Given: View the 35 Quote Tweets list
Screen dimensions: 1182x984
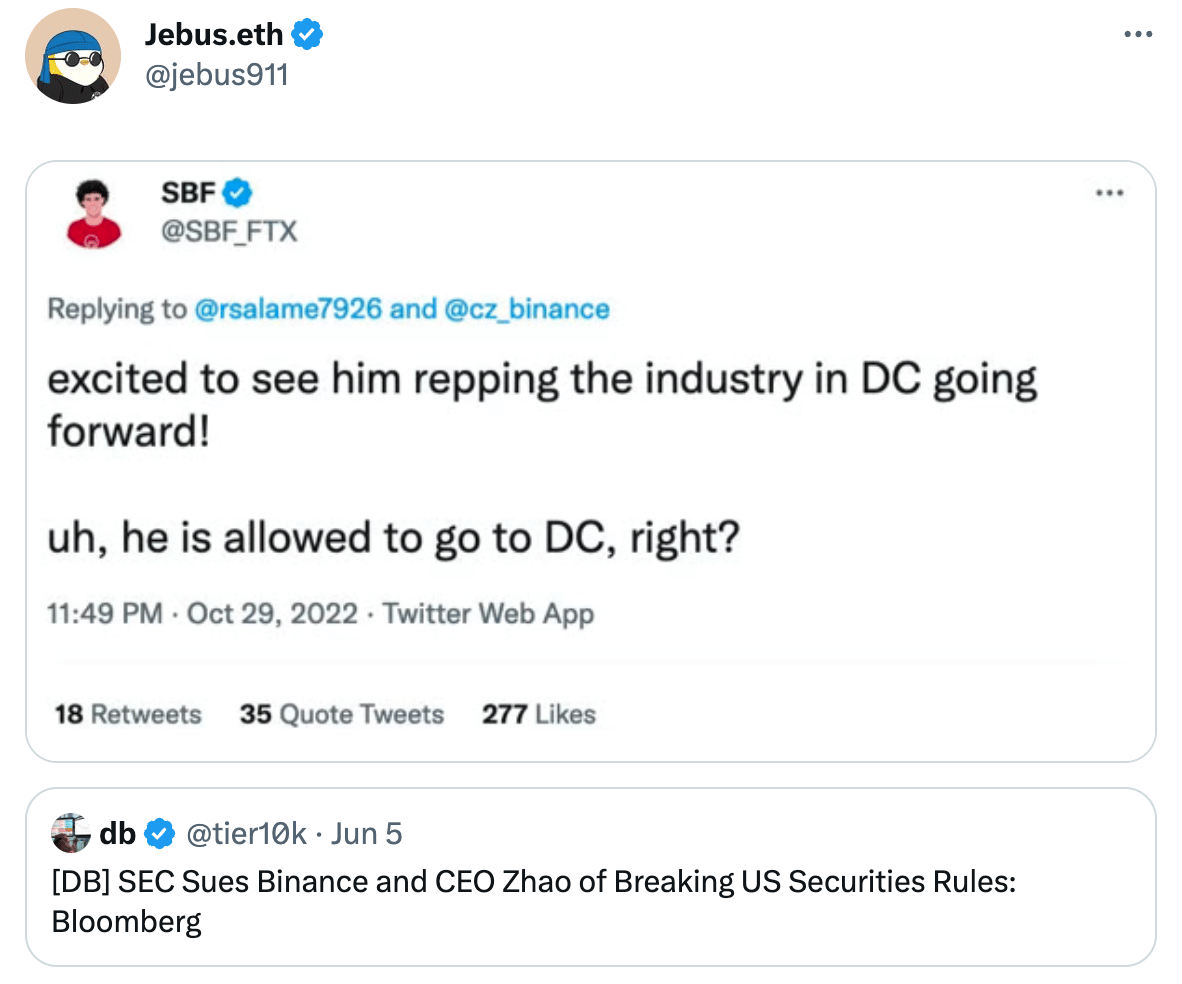Looking at the screenshot, I should pyautogui.click(x=341, y=714).
